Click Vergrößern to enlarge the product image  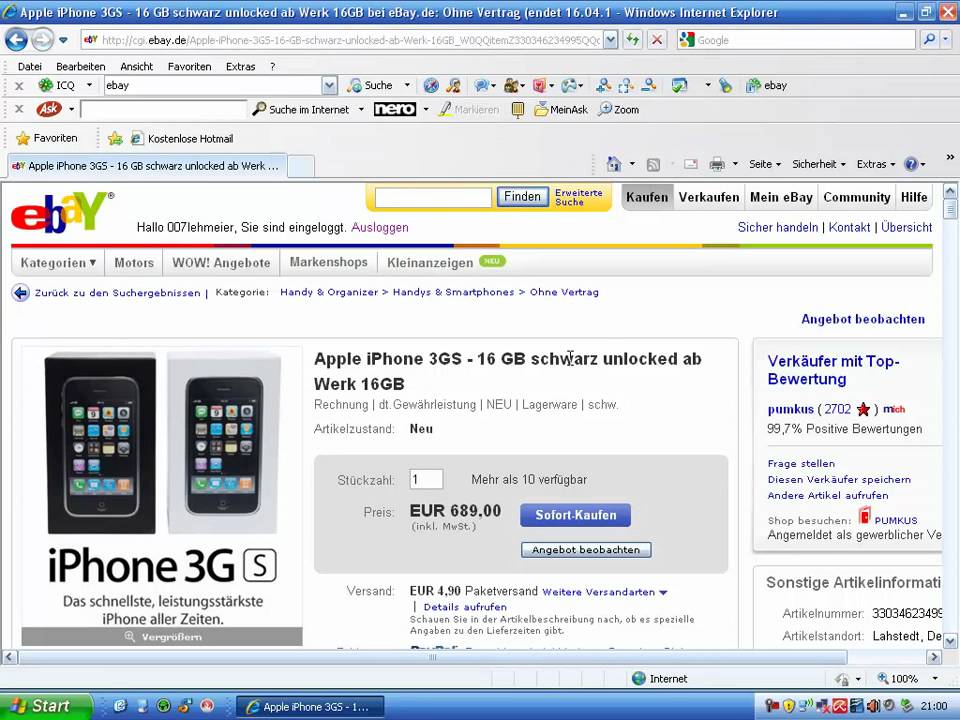tap(162, 637)
